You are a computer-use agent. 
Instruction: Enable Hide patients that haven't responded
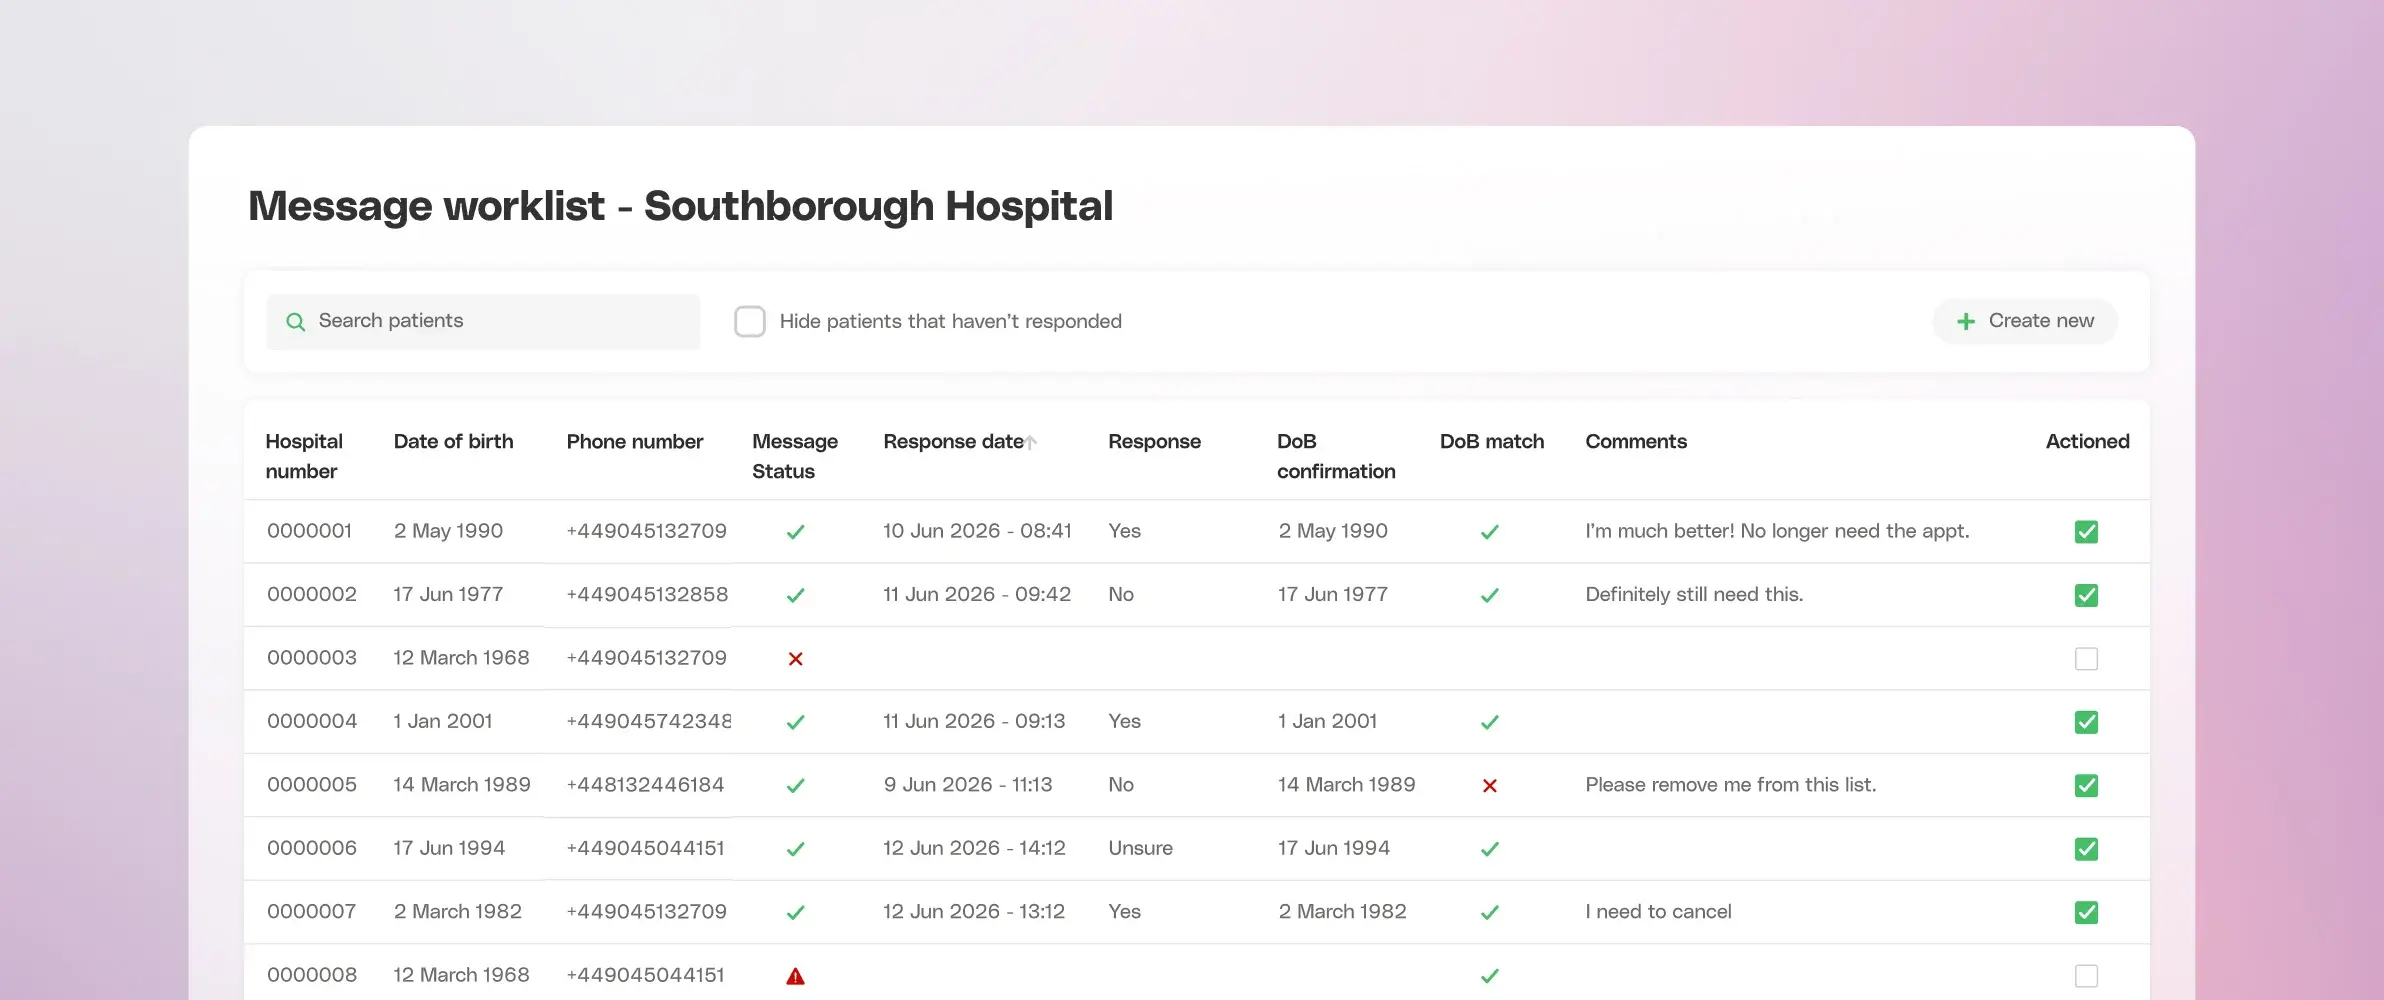click(750, 321)
